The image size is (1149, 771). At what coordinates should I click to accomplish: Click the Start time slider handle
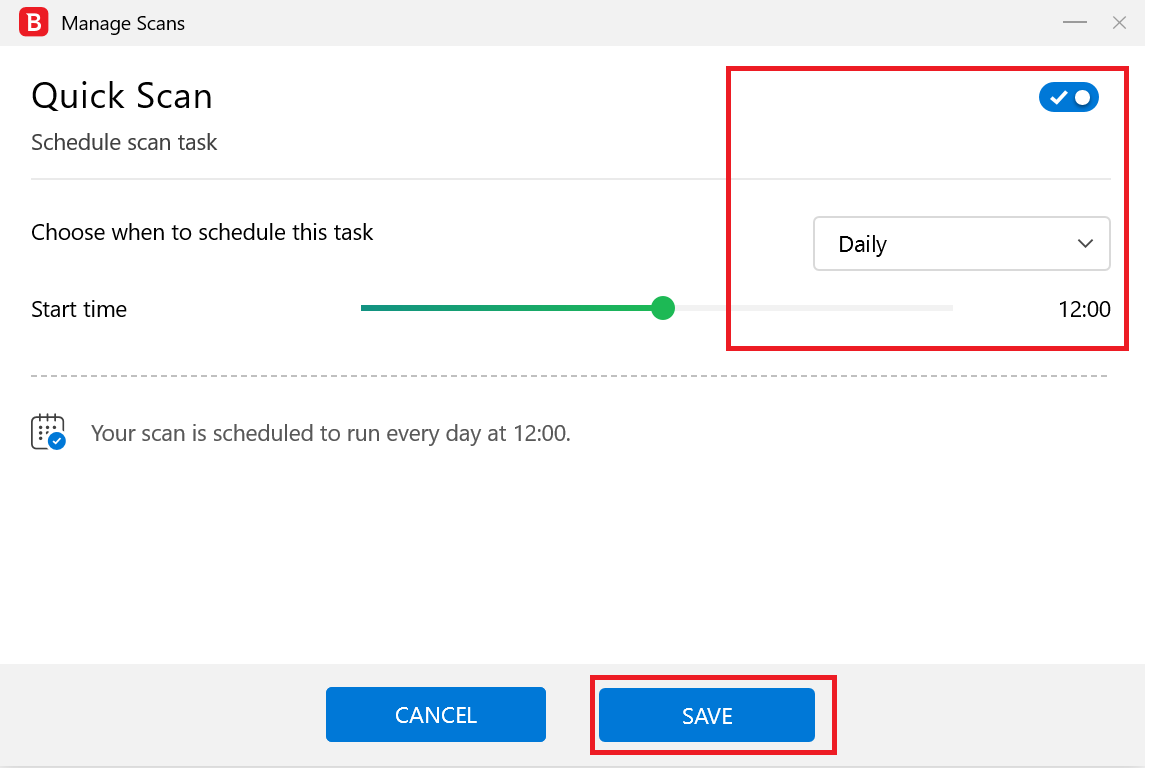tap(665, 309)
